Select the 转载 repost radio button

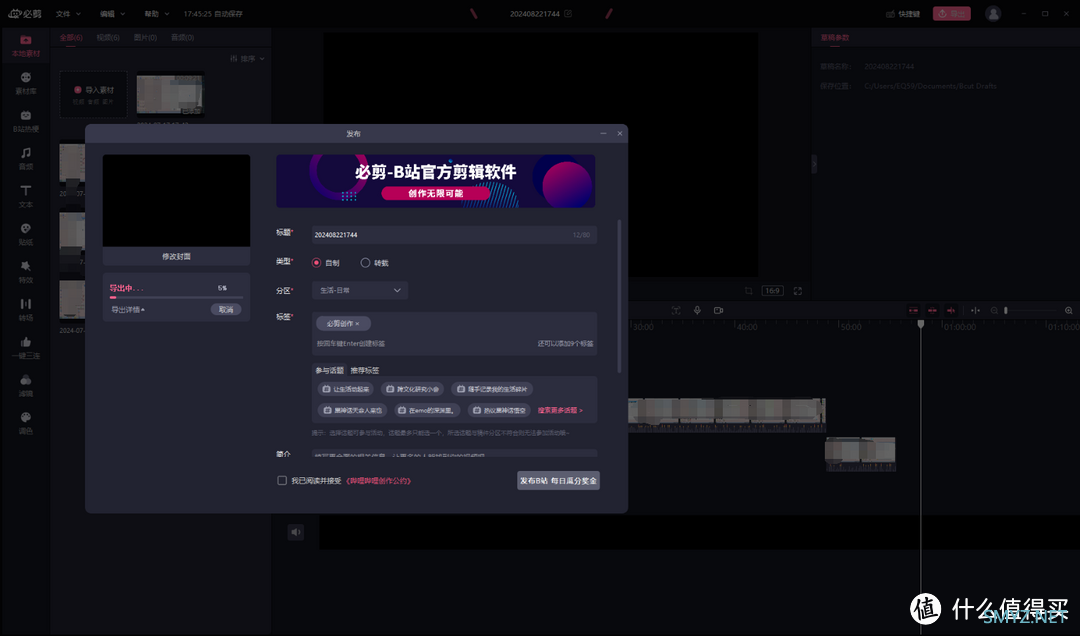(365, 263)
